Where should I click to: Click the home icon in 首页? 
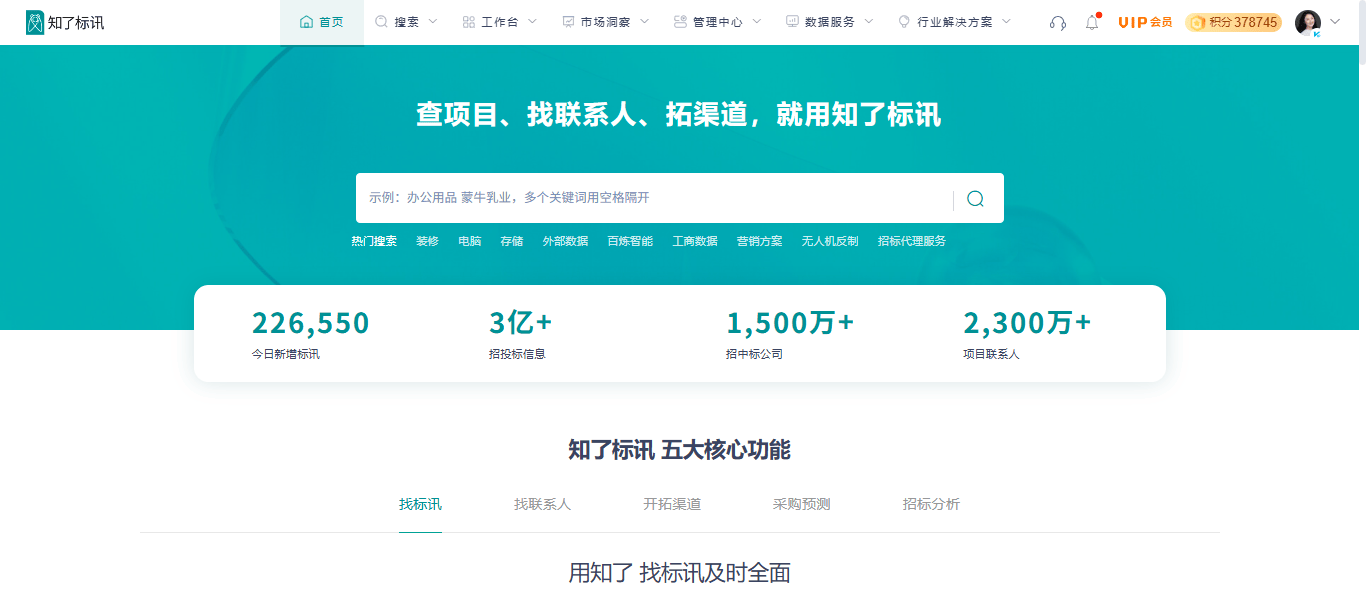click(306, 22)
